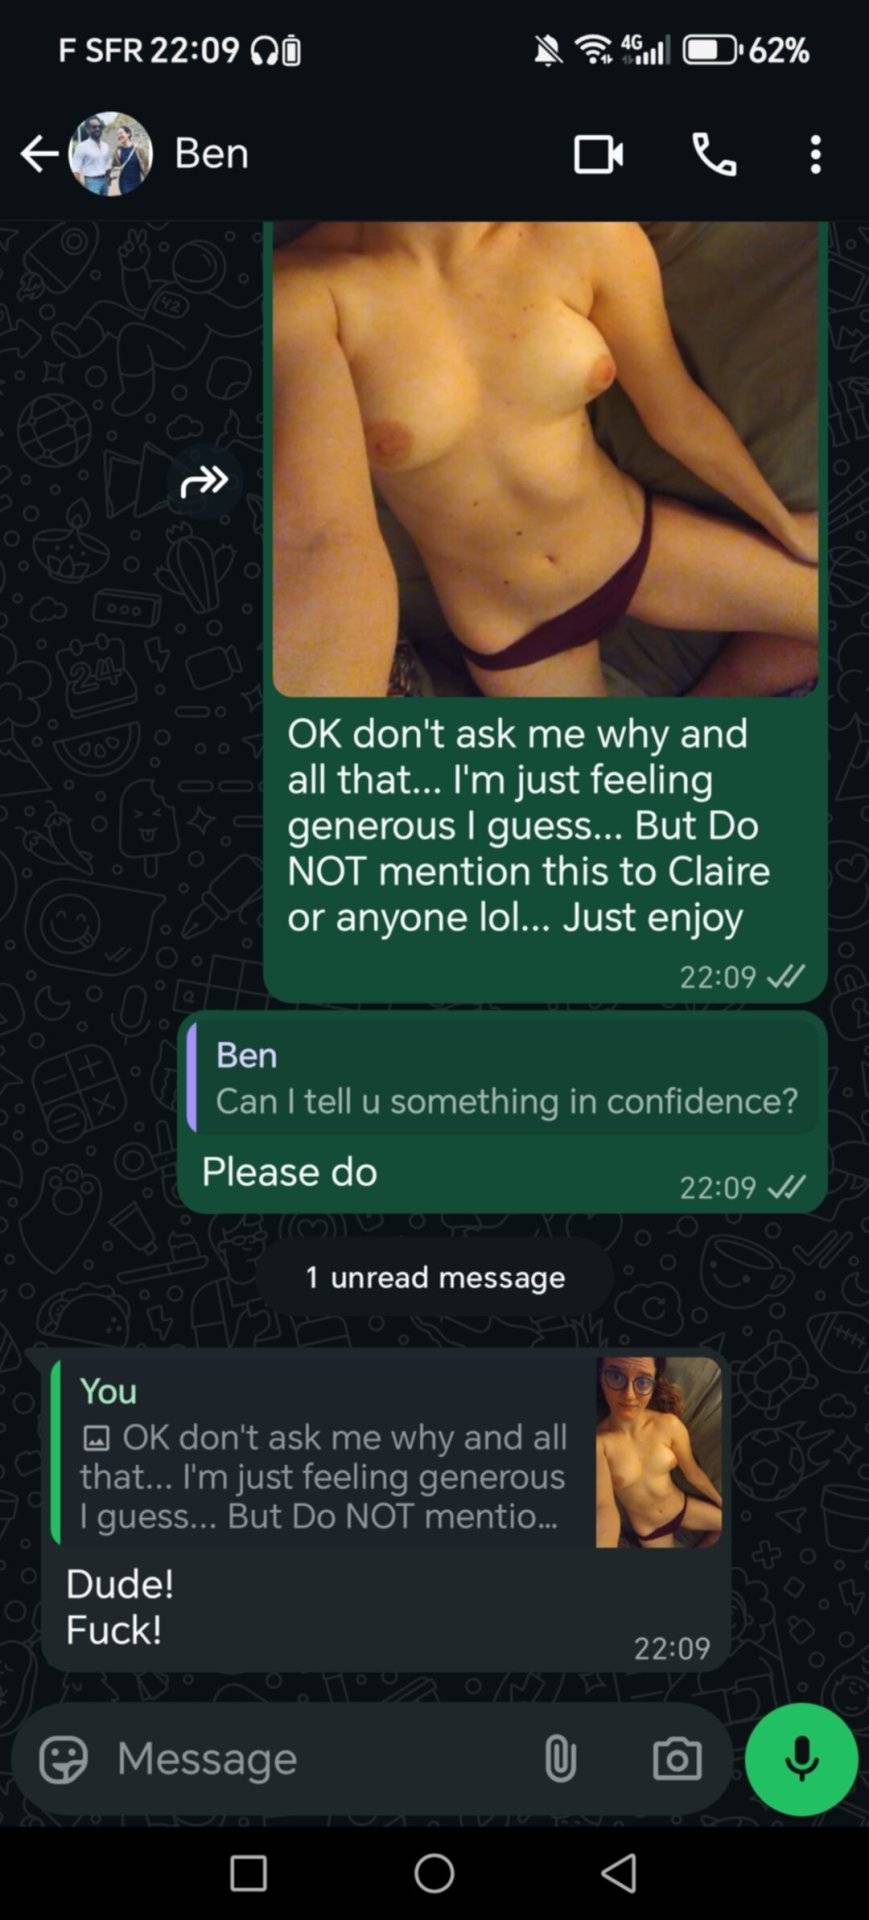The image size is (869, 1920).
Task: Select the 'Please do' sent message bubble
Action: pyautogui.click(x=502, y=1112)
